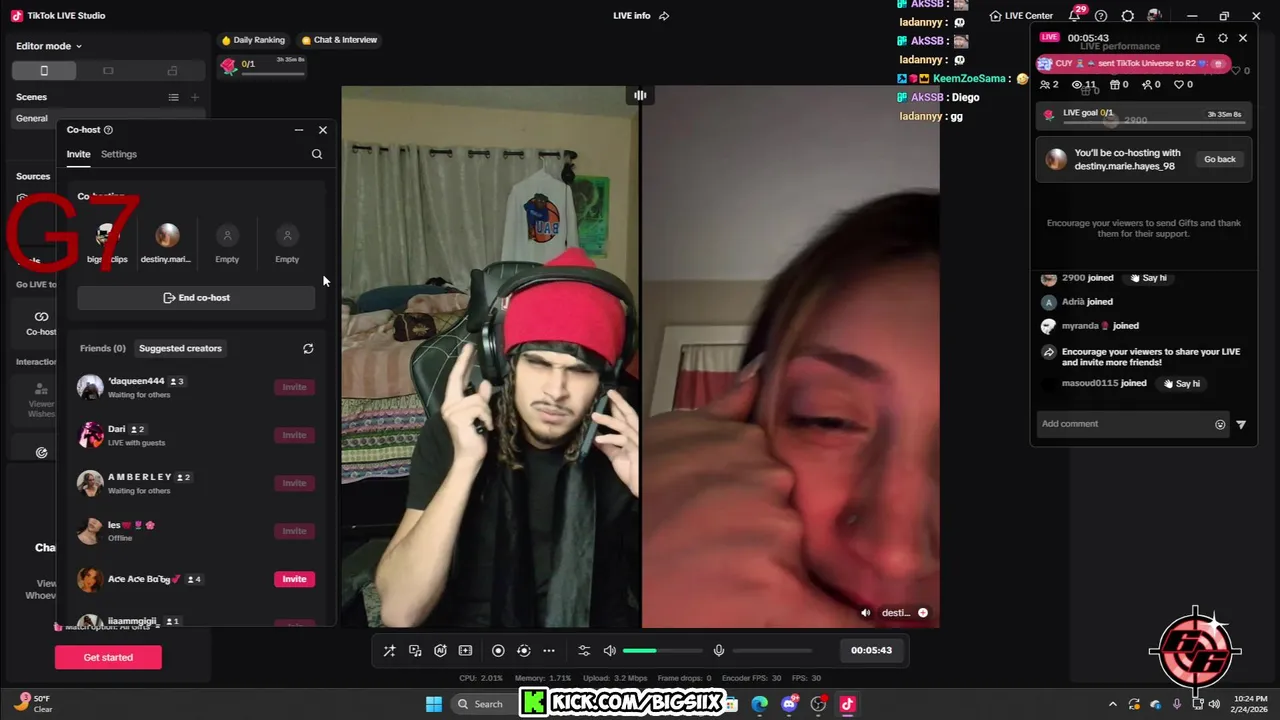Select 'daqueen444 in suggested creators

[x=196, y=387]
